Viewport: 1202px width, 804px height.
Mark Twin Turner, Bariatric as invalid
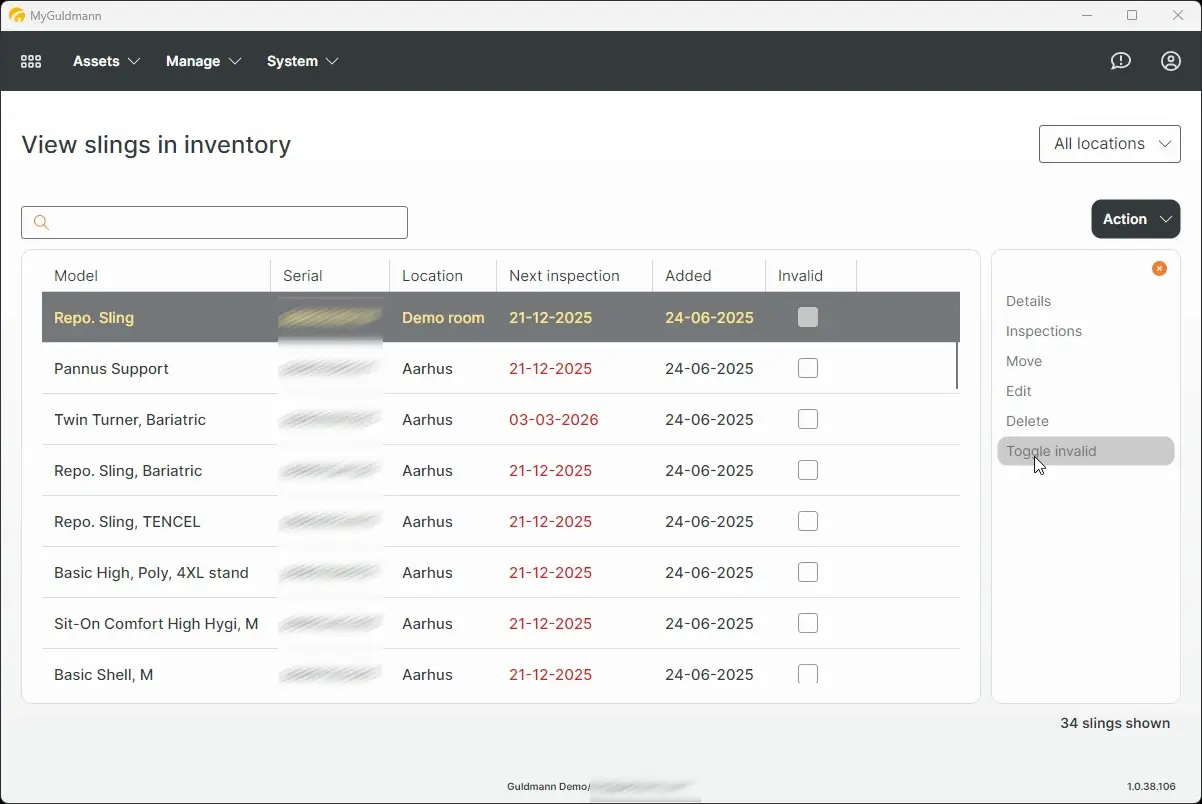[x=807, y=419]
